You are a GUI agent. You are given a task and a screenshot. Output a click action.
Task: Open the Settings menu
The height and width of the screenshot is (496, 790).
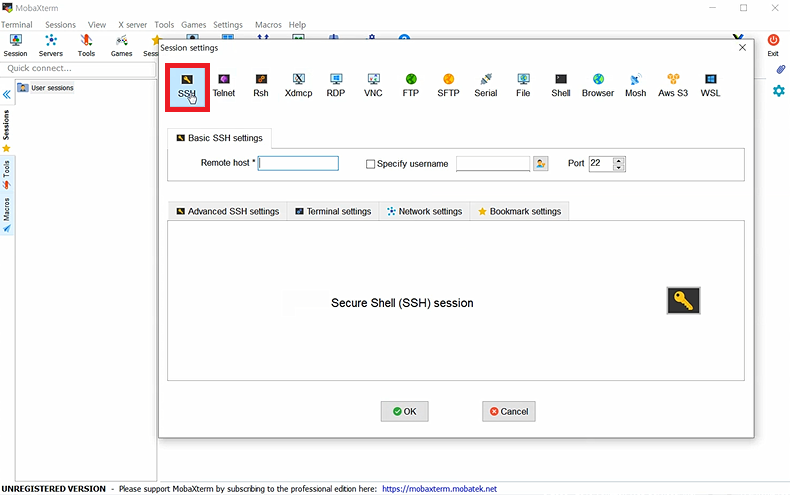click(x=228, y=25)
